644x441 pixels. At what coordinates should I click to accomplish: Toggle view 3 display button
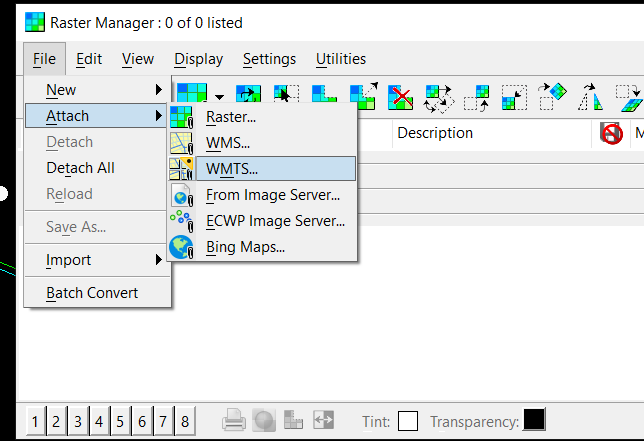pyautogui.click(x=78, y=421)
